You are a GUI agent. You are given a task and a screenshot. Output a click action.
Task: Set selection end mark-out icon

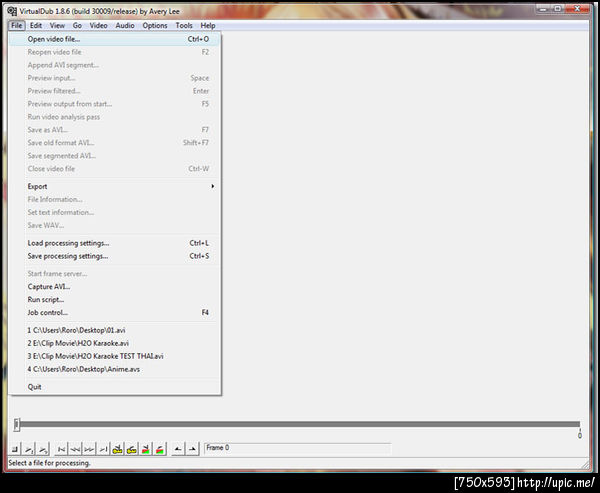click(x=192, y=449)
